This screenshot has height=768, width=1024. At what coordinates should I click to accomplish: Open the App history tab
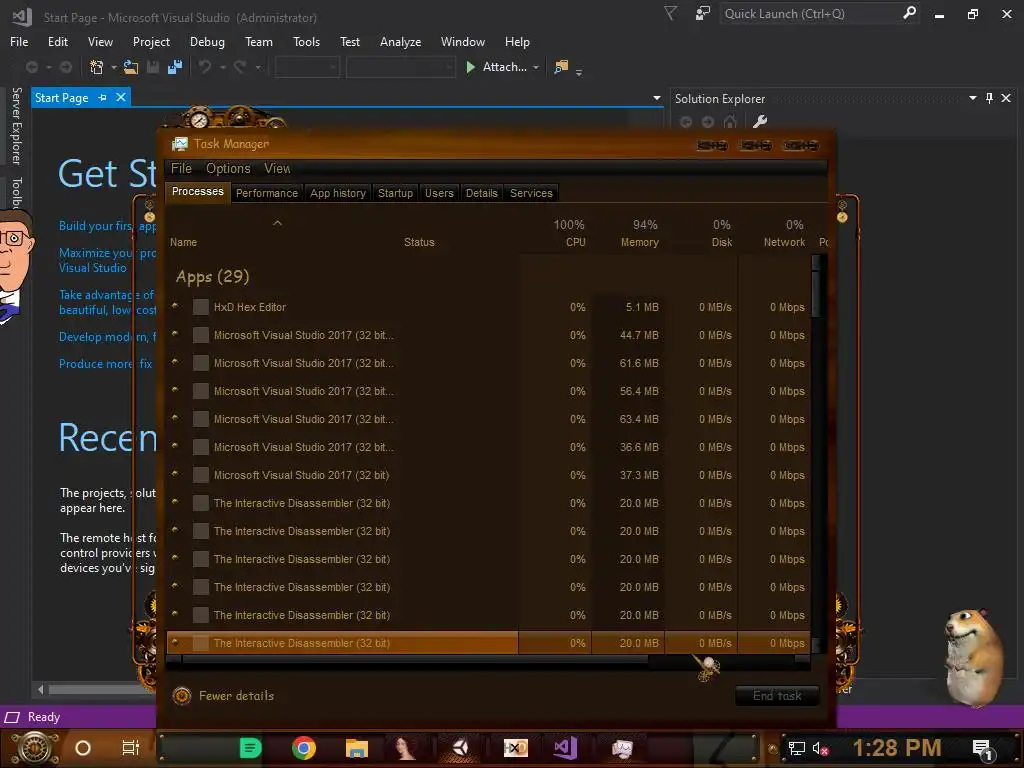click(338, 193)
